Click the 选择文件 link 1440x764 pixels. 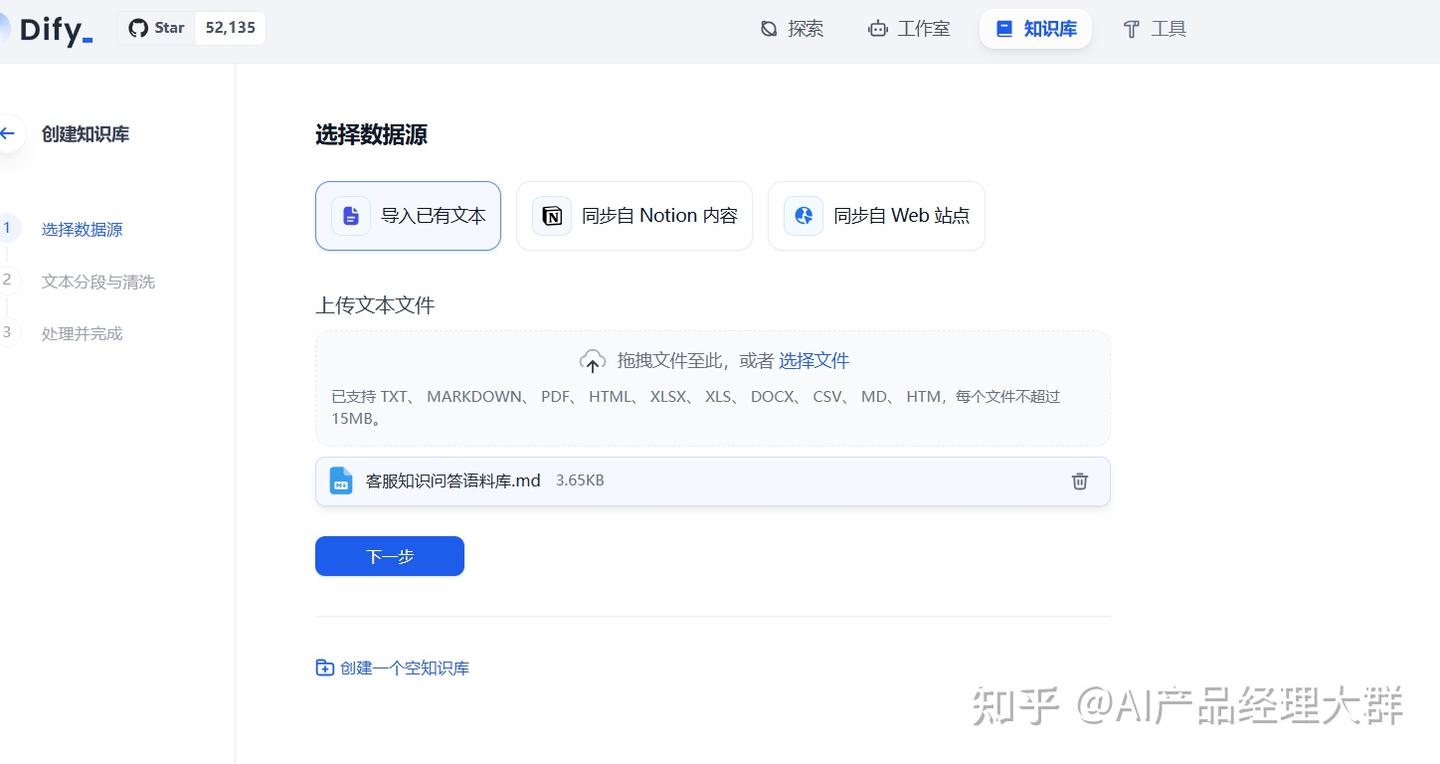point(814,361)
